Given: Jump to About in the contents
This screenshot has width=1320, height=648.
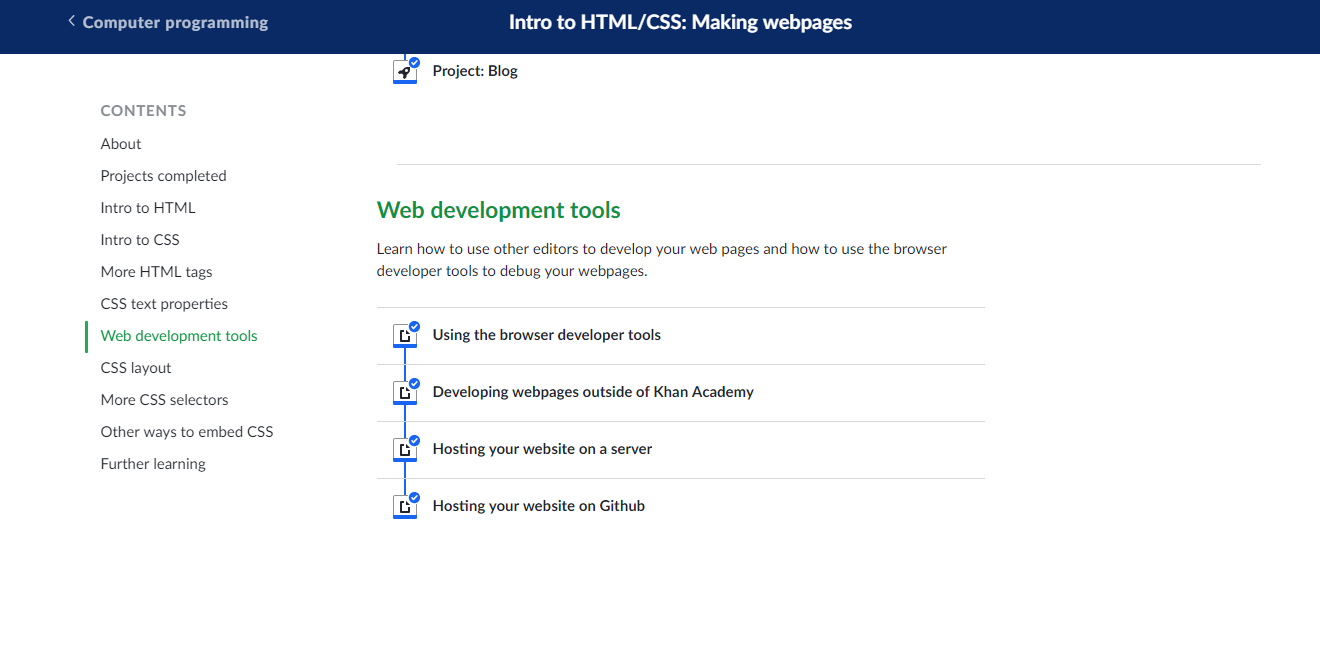Looking at the screenshot, I should click(x=121, y=144).
